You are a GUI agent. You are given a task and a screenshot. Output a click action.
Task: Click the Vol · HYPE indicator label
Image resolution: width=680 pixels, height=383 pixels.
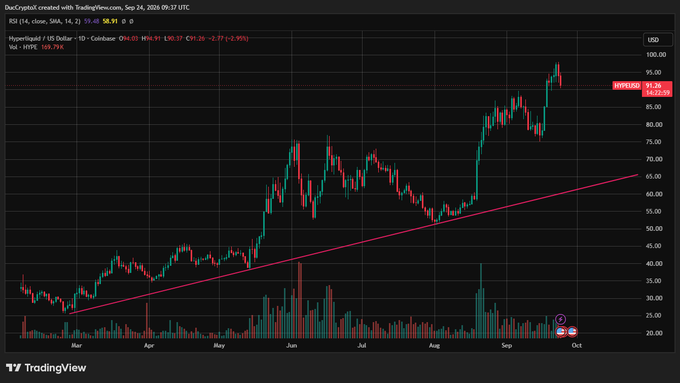coord(23,47)
